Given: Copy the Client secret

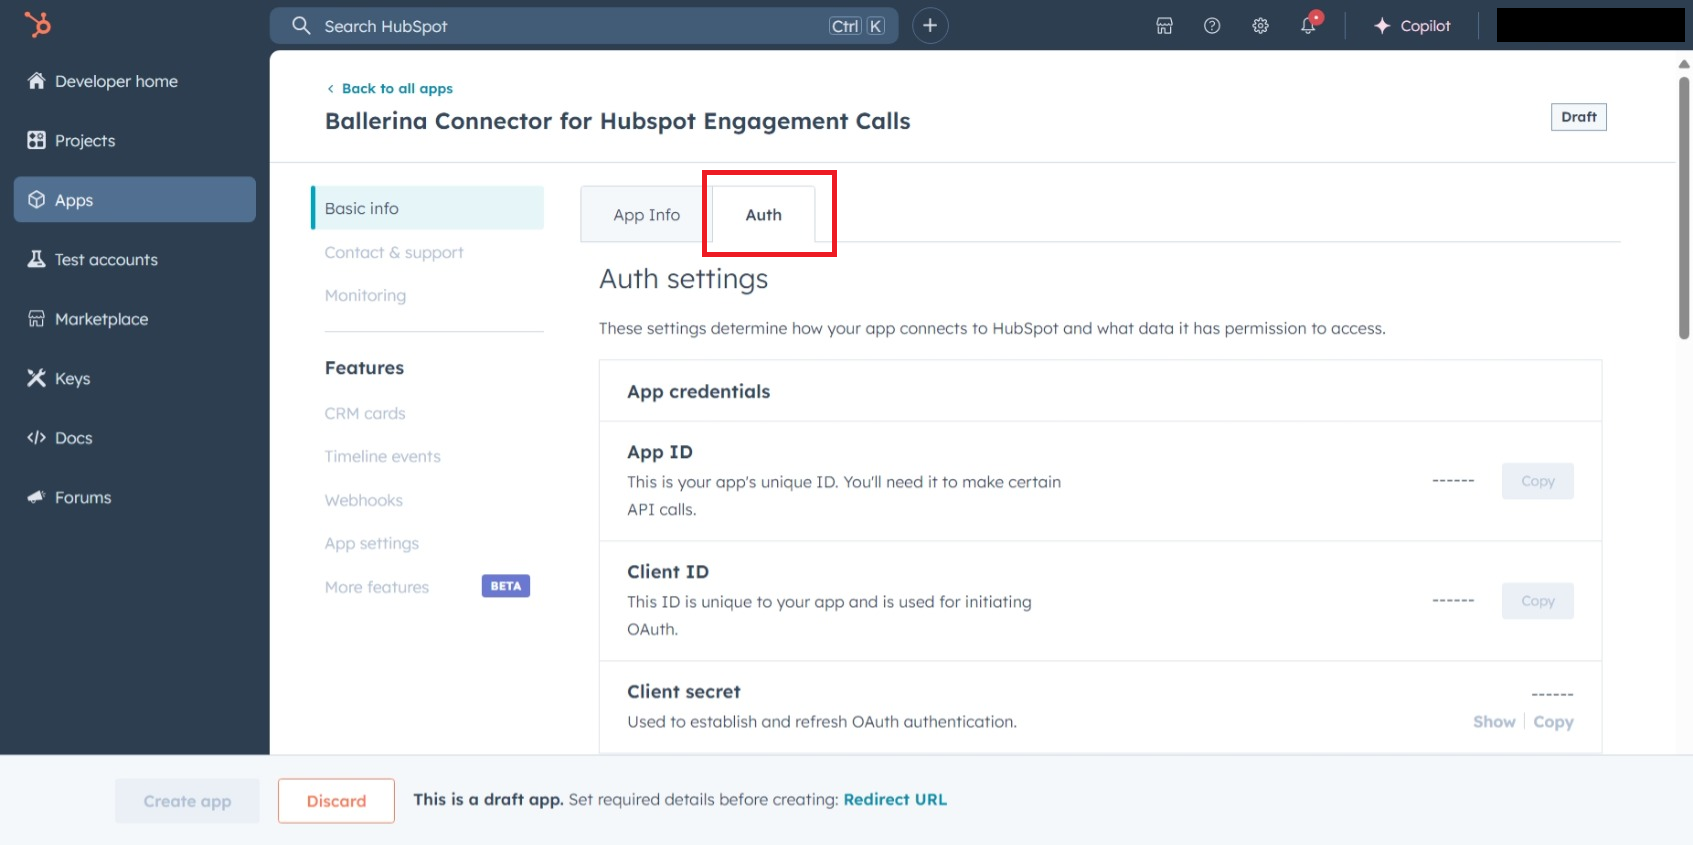Looking at the screenshot, I should point(1553,722).
